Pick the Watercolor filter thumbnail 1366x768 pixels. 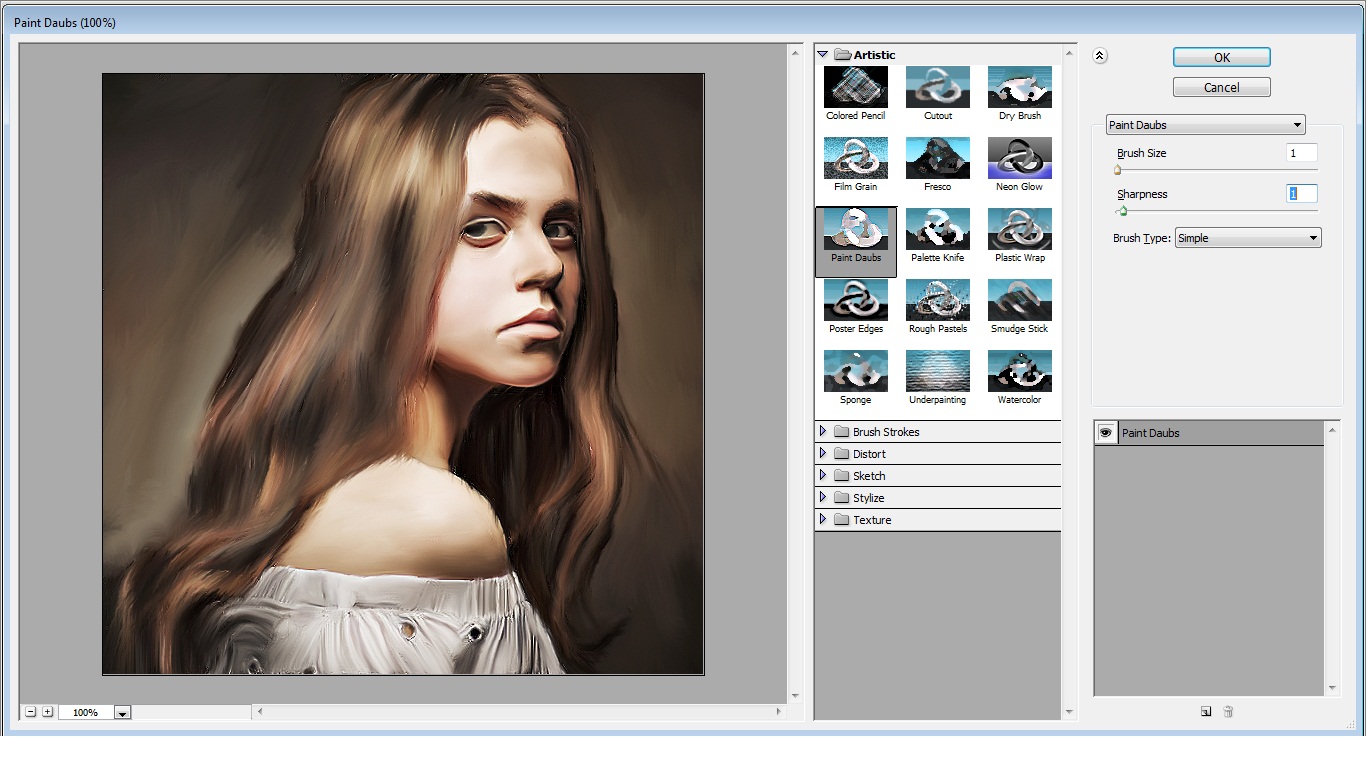click(1019, 372)
